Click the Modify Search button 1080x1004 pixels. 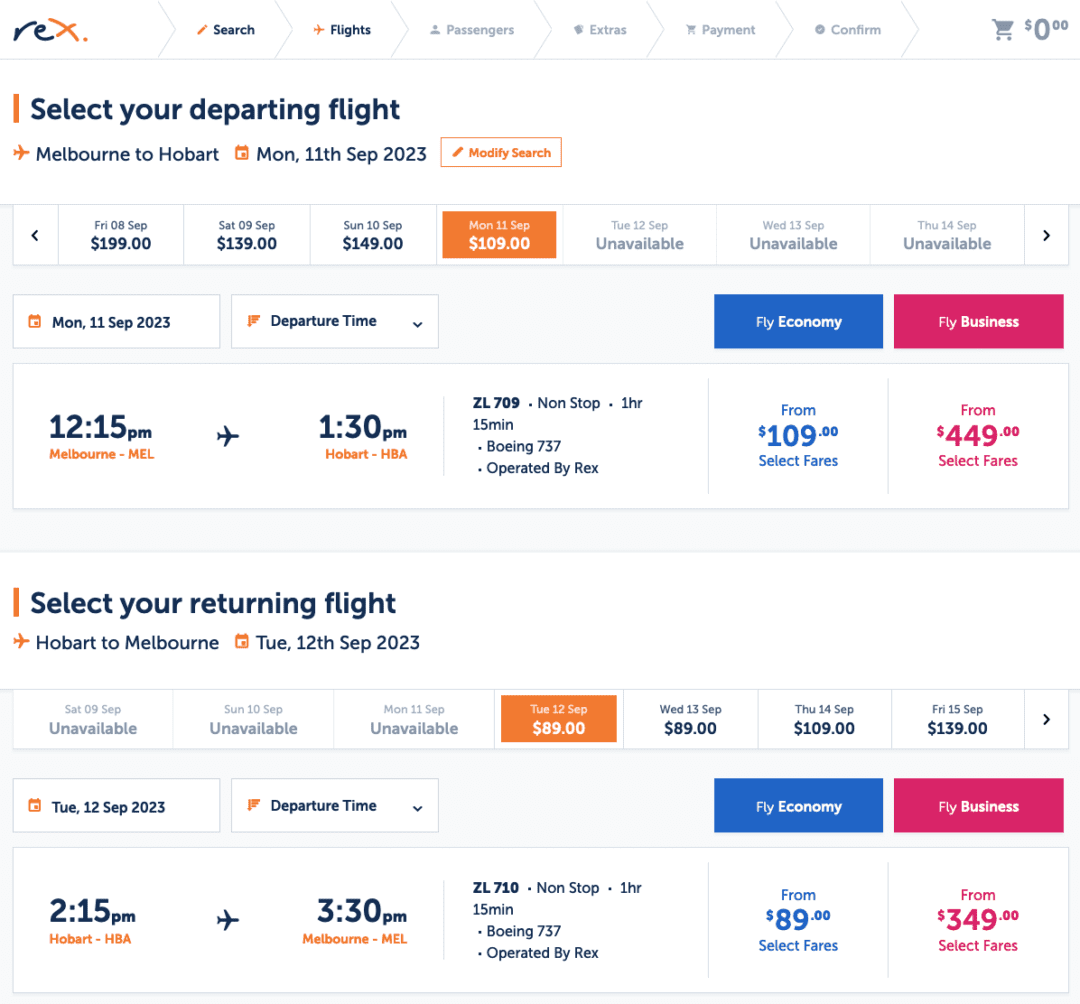point(500,152)
